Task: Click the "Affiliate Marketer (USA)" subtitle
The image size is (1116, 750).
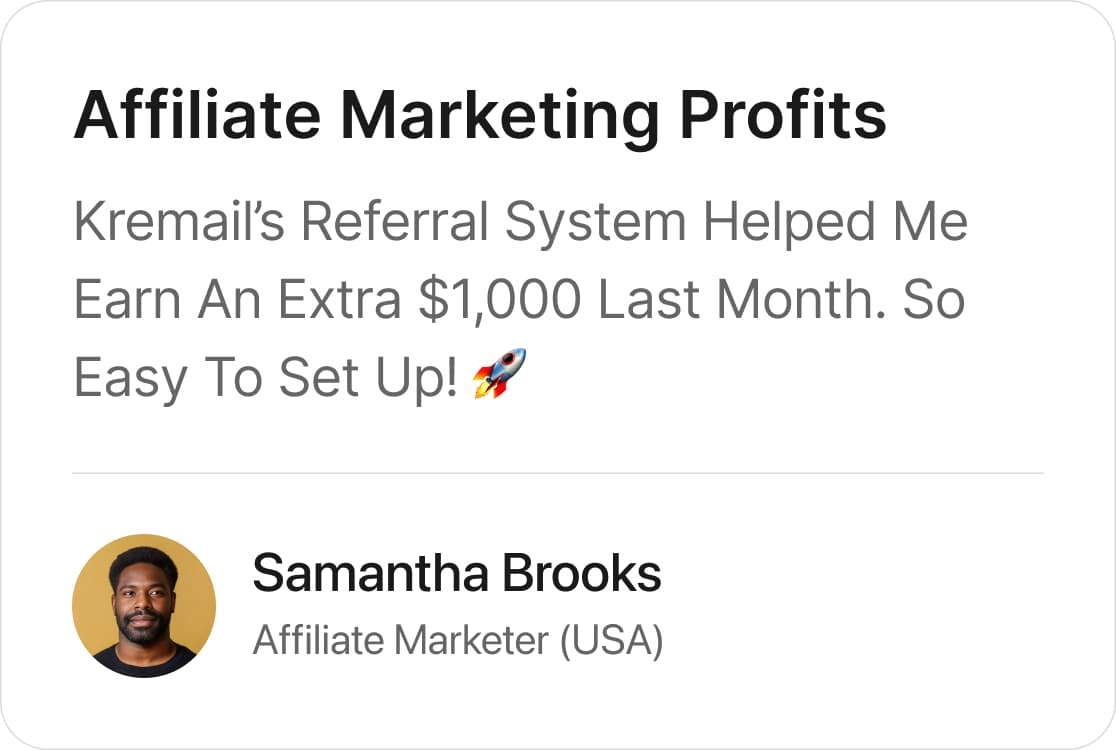Action: click(x=458, y=640)
